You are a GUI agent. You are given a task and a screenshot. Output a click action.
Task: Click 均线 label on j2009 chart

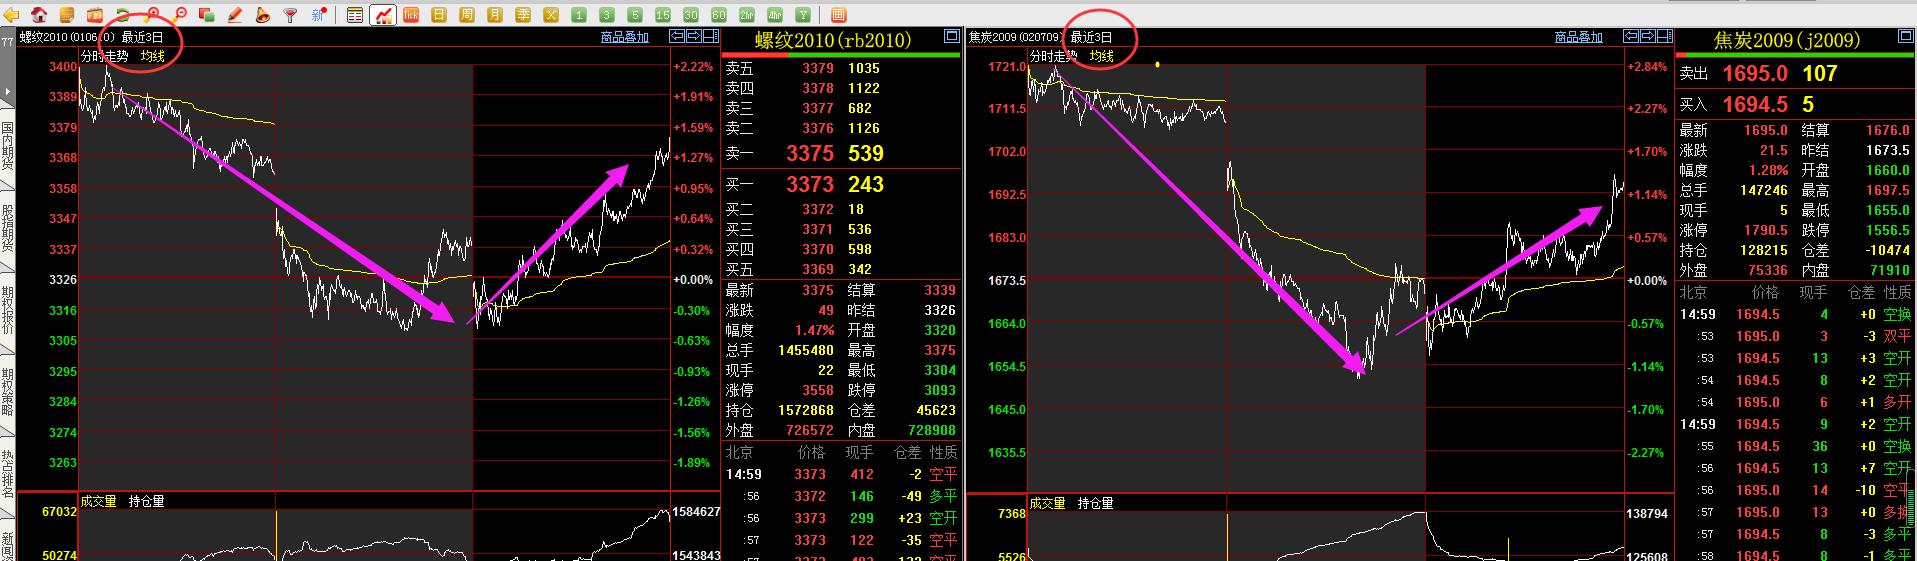(1101, 56)
